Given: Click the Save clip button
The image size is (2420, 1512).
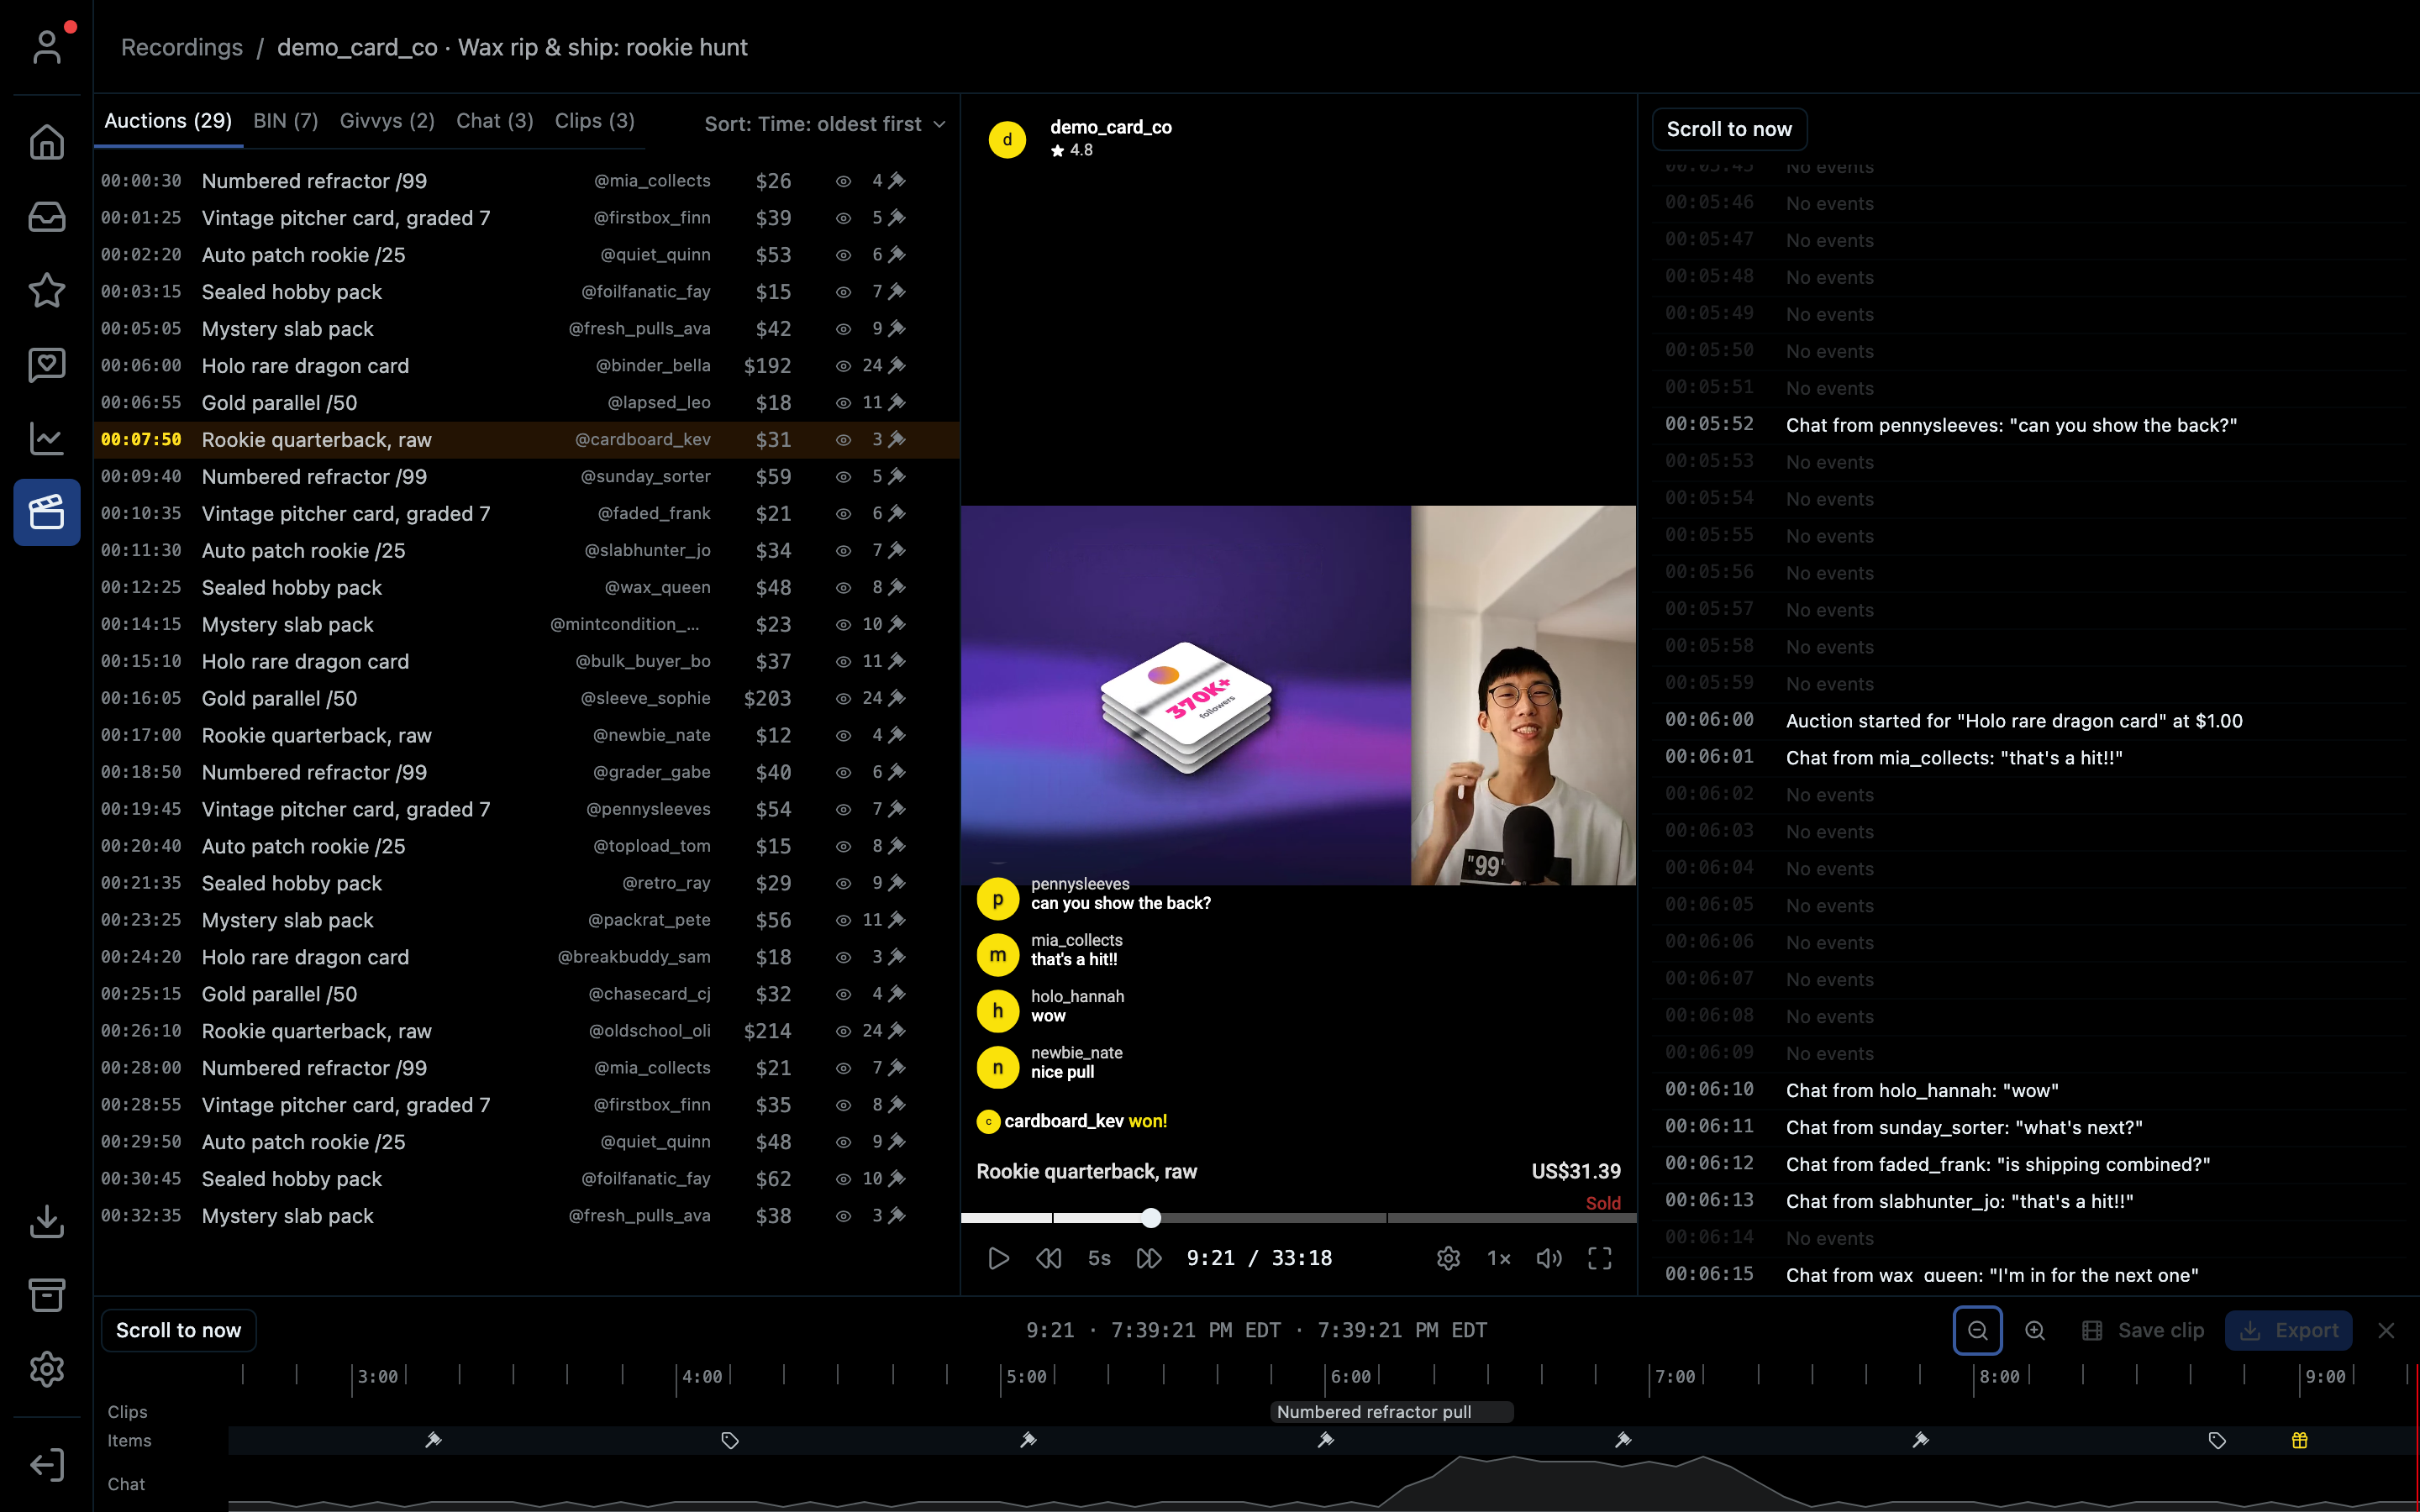Looking at the screenshot, I should click(x=2144, y=1330).
